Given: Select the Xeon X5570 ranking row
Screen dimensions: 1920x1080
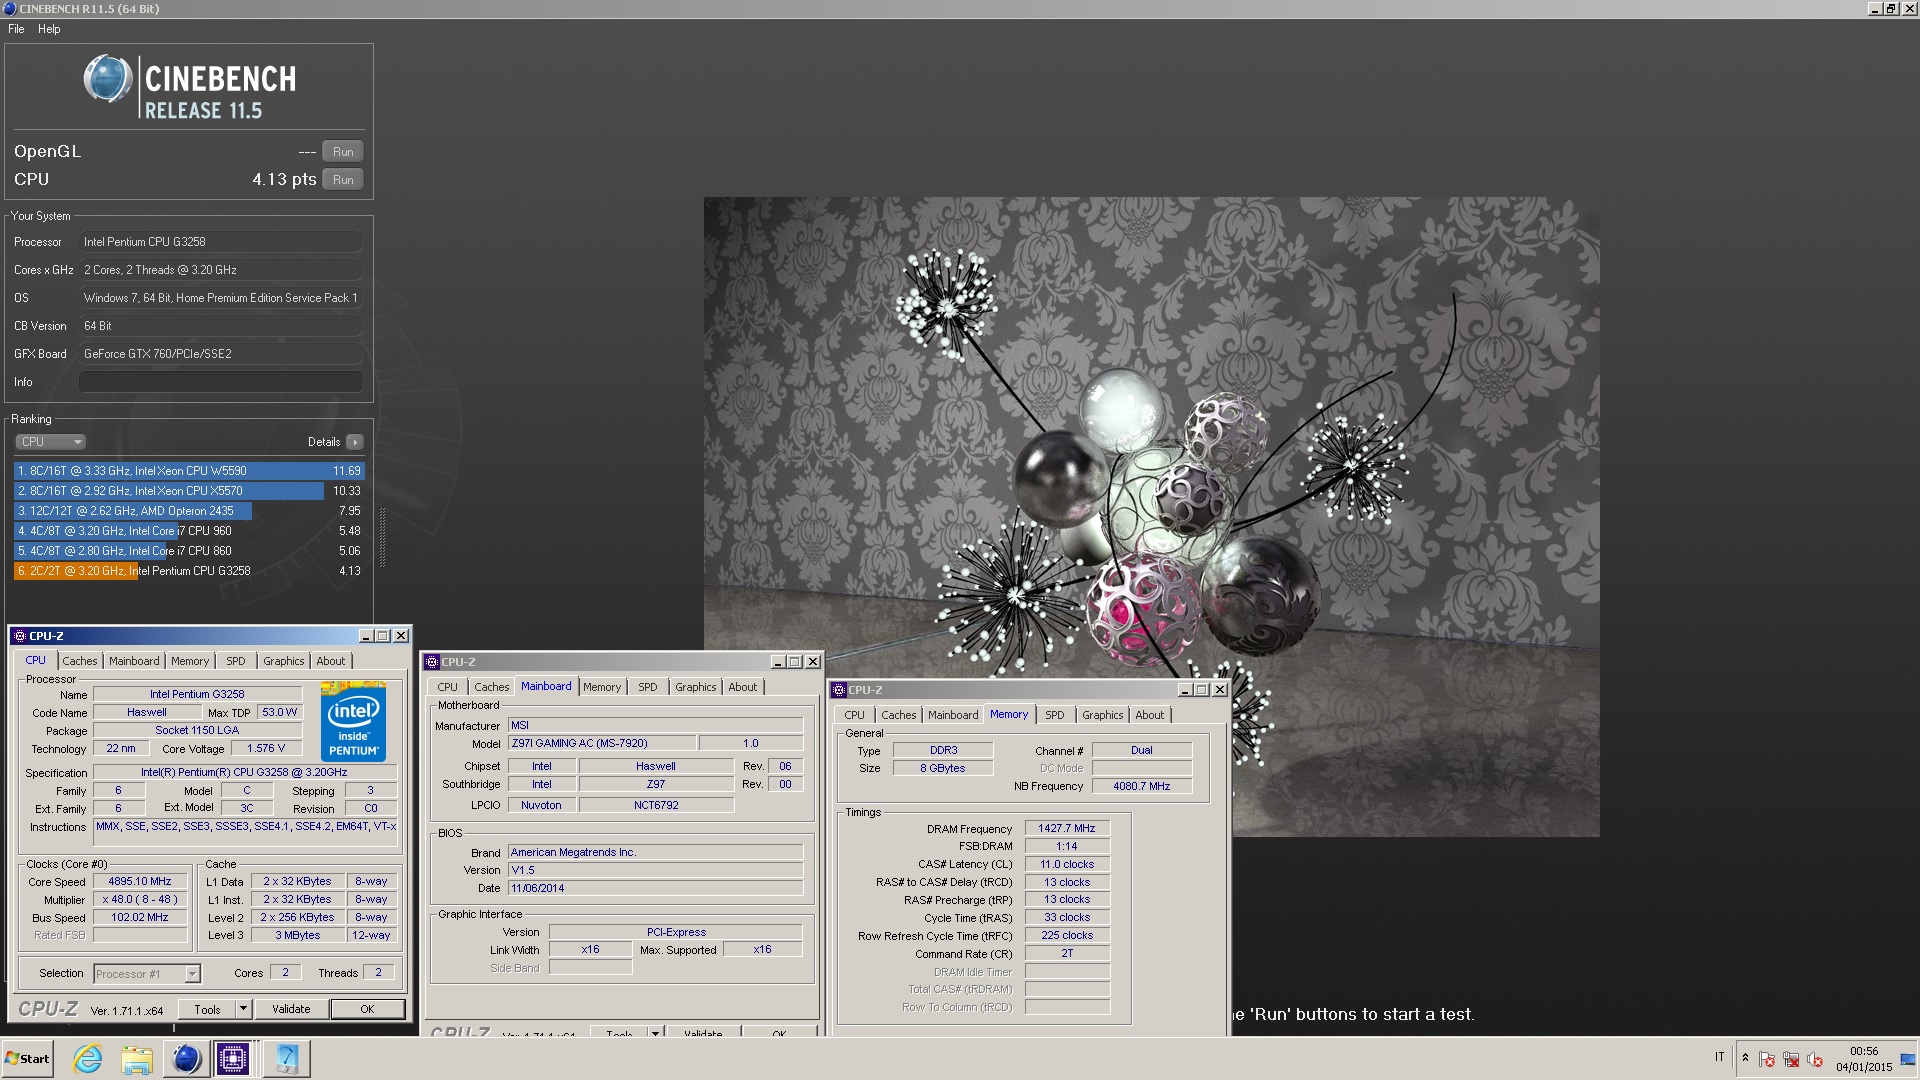Looking at the screenshot, I should tap(189, 491).
